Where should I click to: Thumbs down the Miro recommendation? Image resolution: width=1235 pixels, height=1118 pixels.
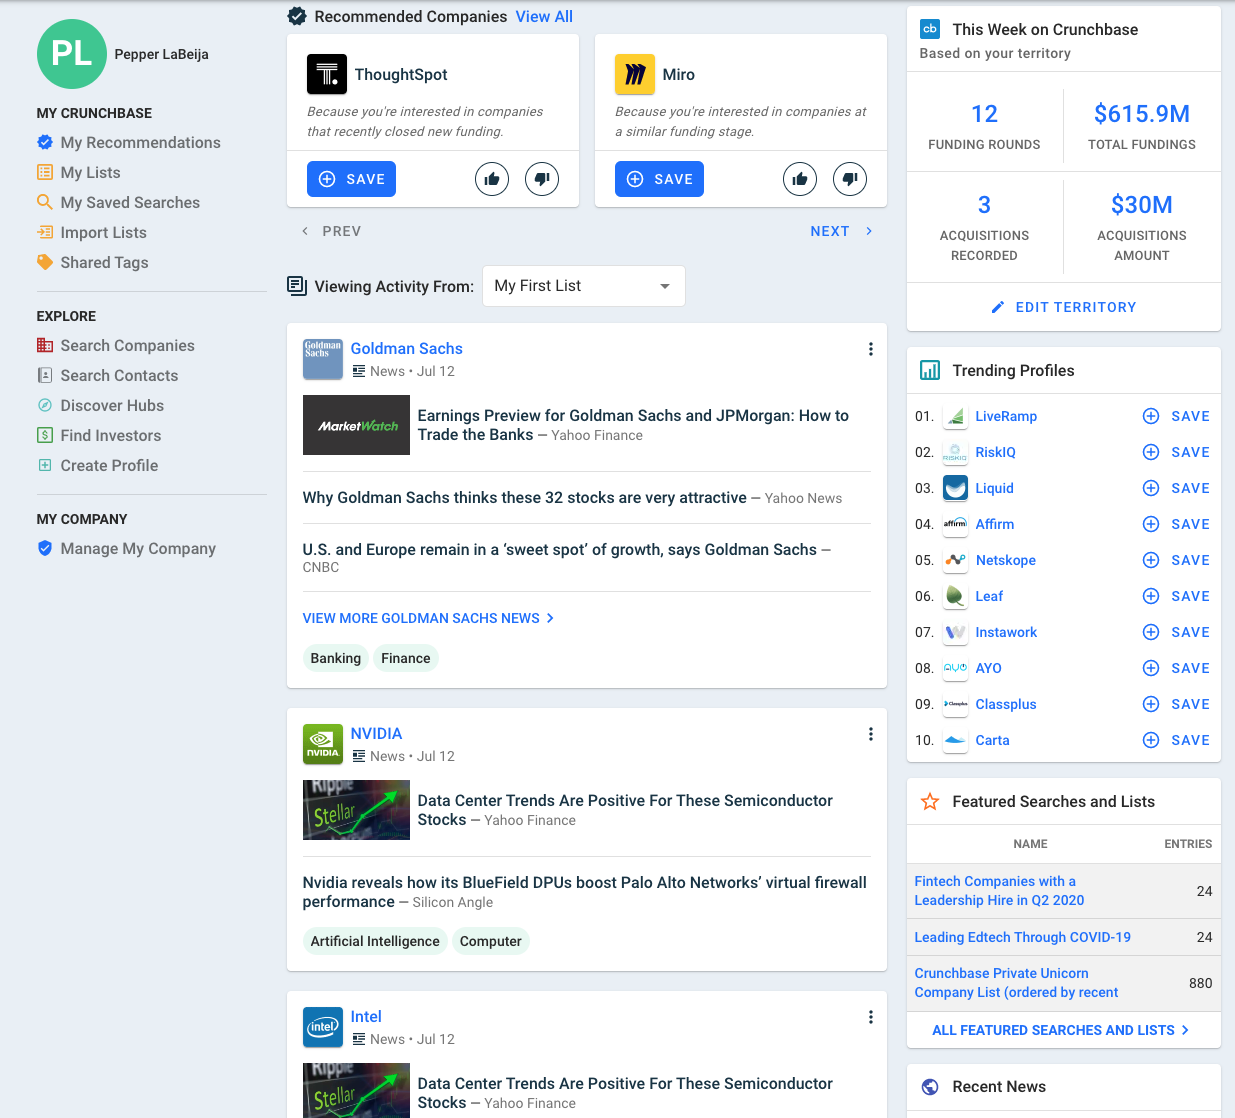850,179
